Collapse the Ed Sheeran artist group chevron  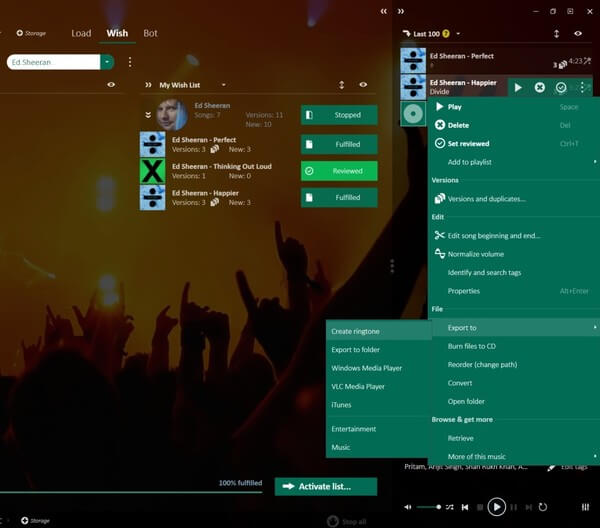pos(148,115)
